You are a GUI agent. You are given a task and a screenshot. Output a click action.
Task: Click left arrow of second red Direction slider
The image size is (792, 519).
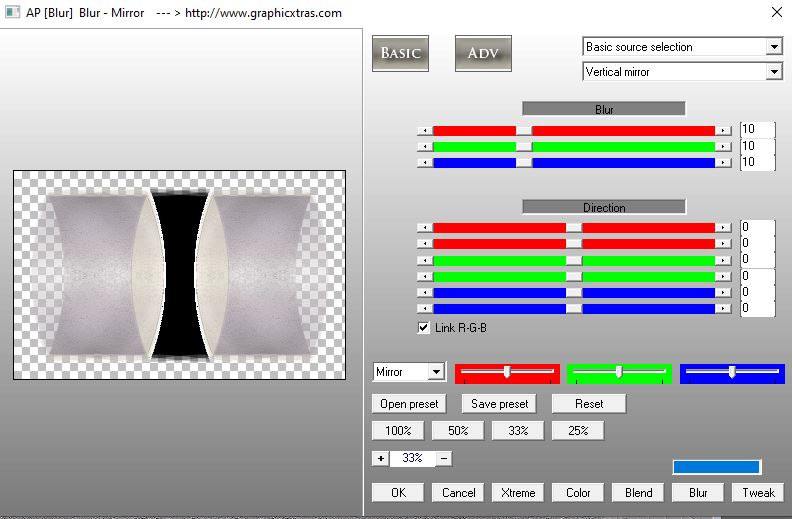tap(425, 244)
